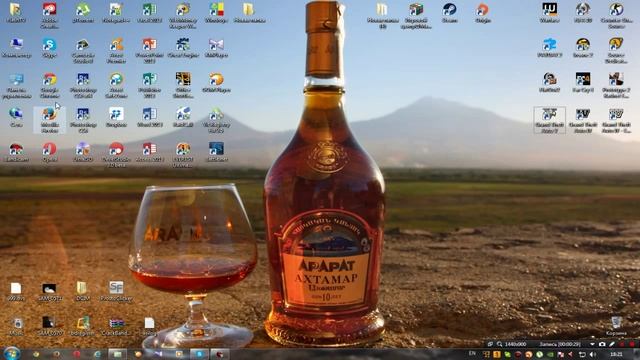640x360 pixels.
Task: Open the Dropbox desktop shortcut
Action: tap(116, 117)
